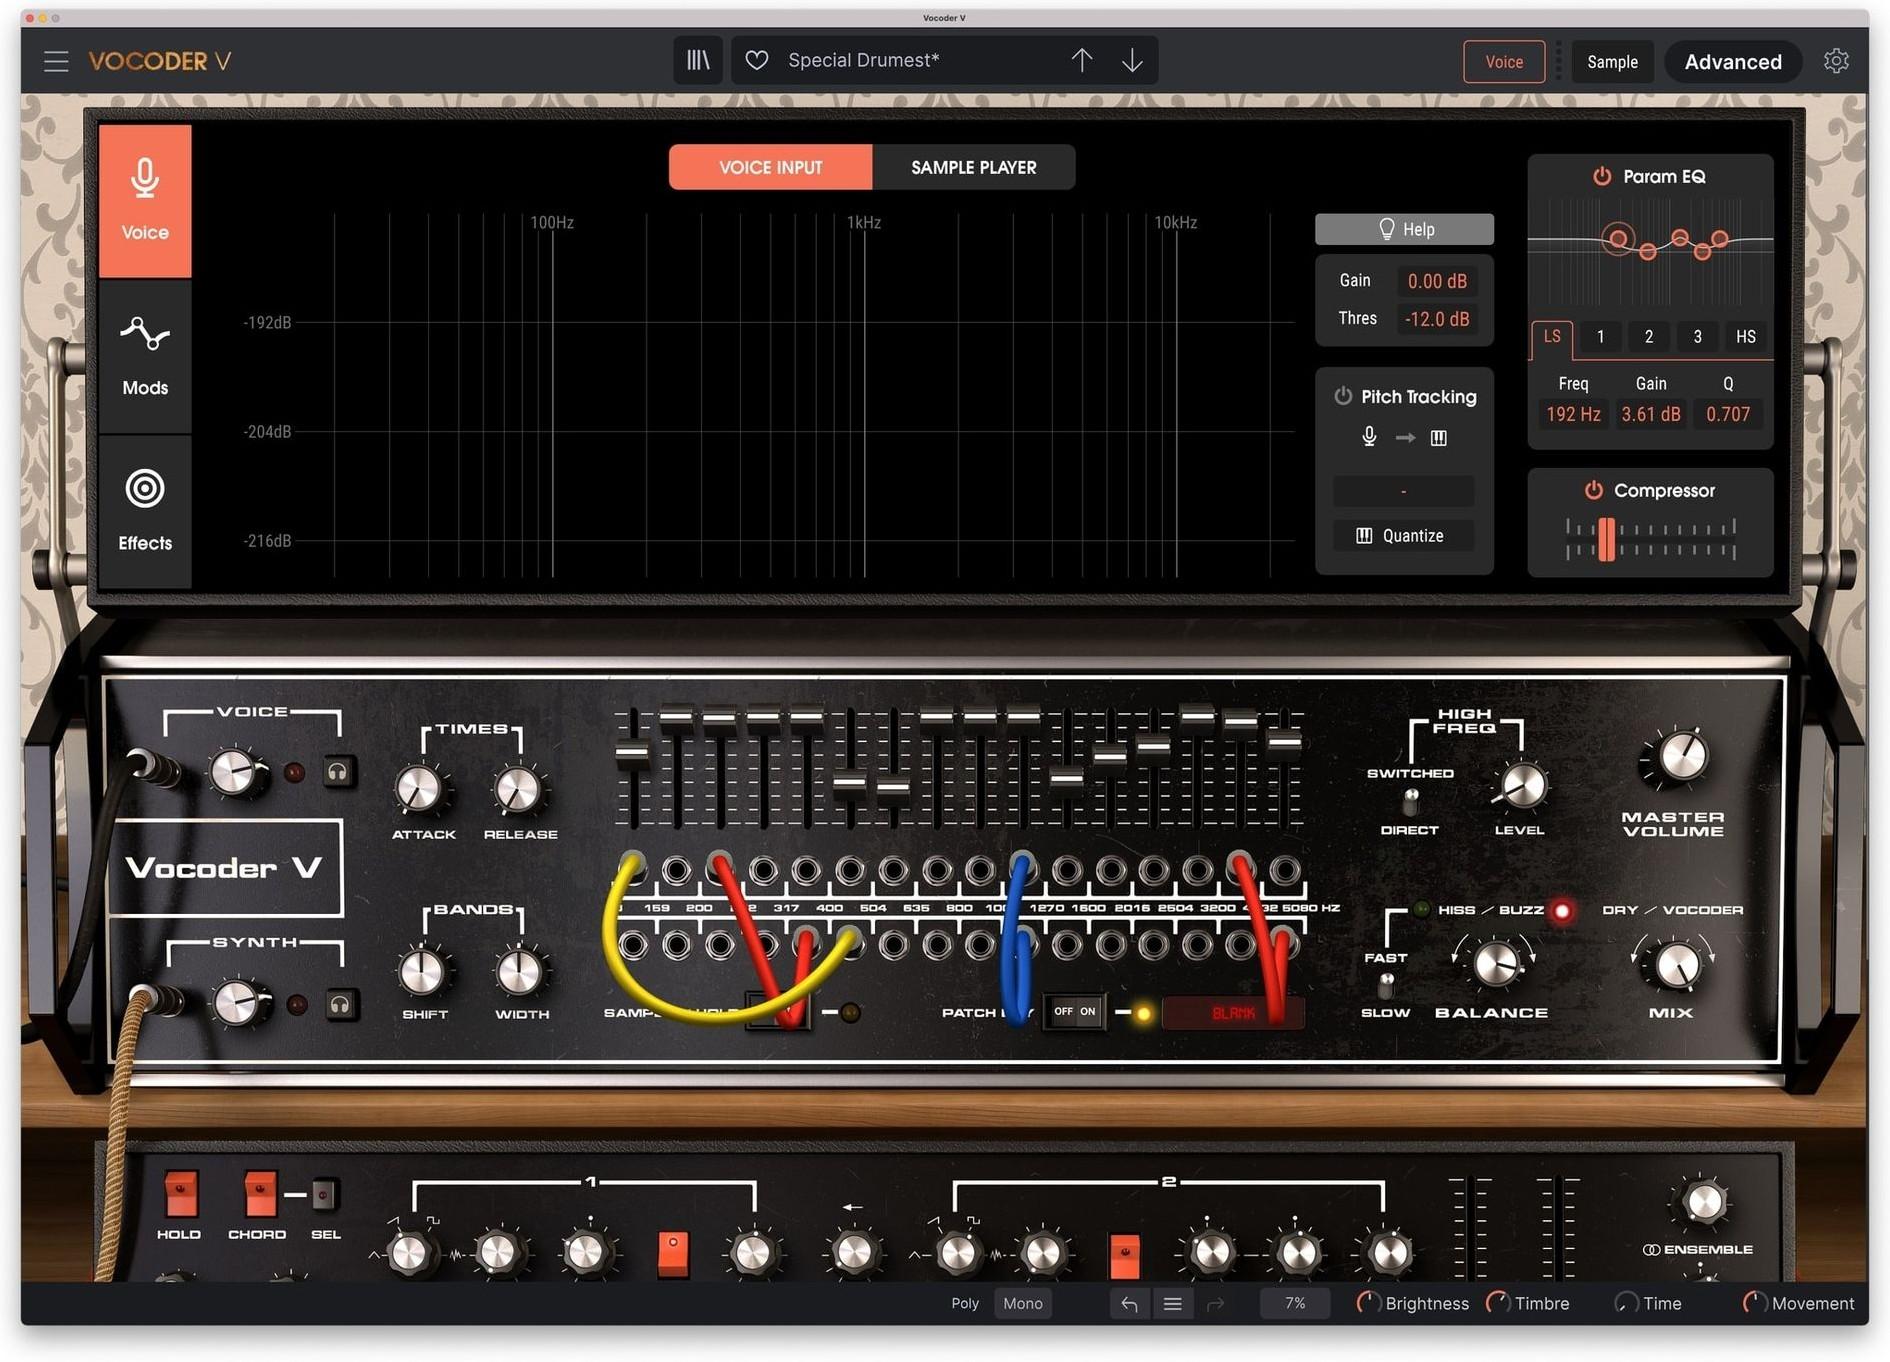Open the Advanced view
1890x1362 pixels.
[1733, 61]
